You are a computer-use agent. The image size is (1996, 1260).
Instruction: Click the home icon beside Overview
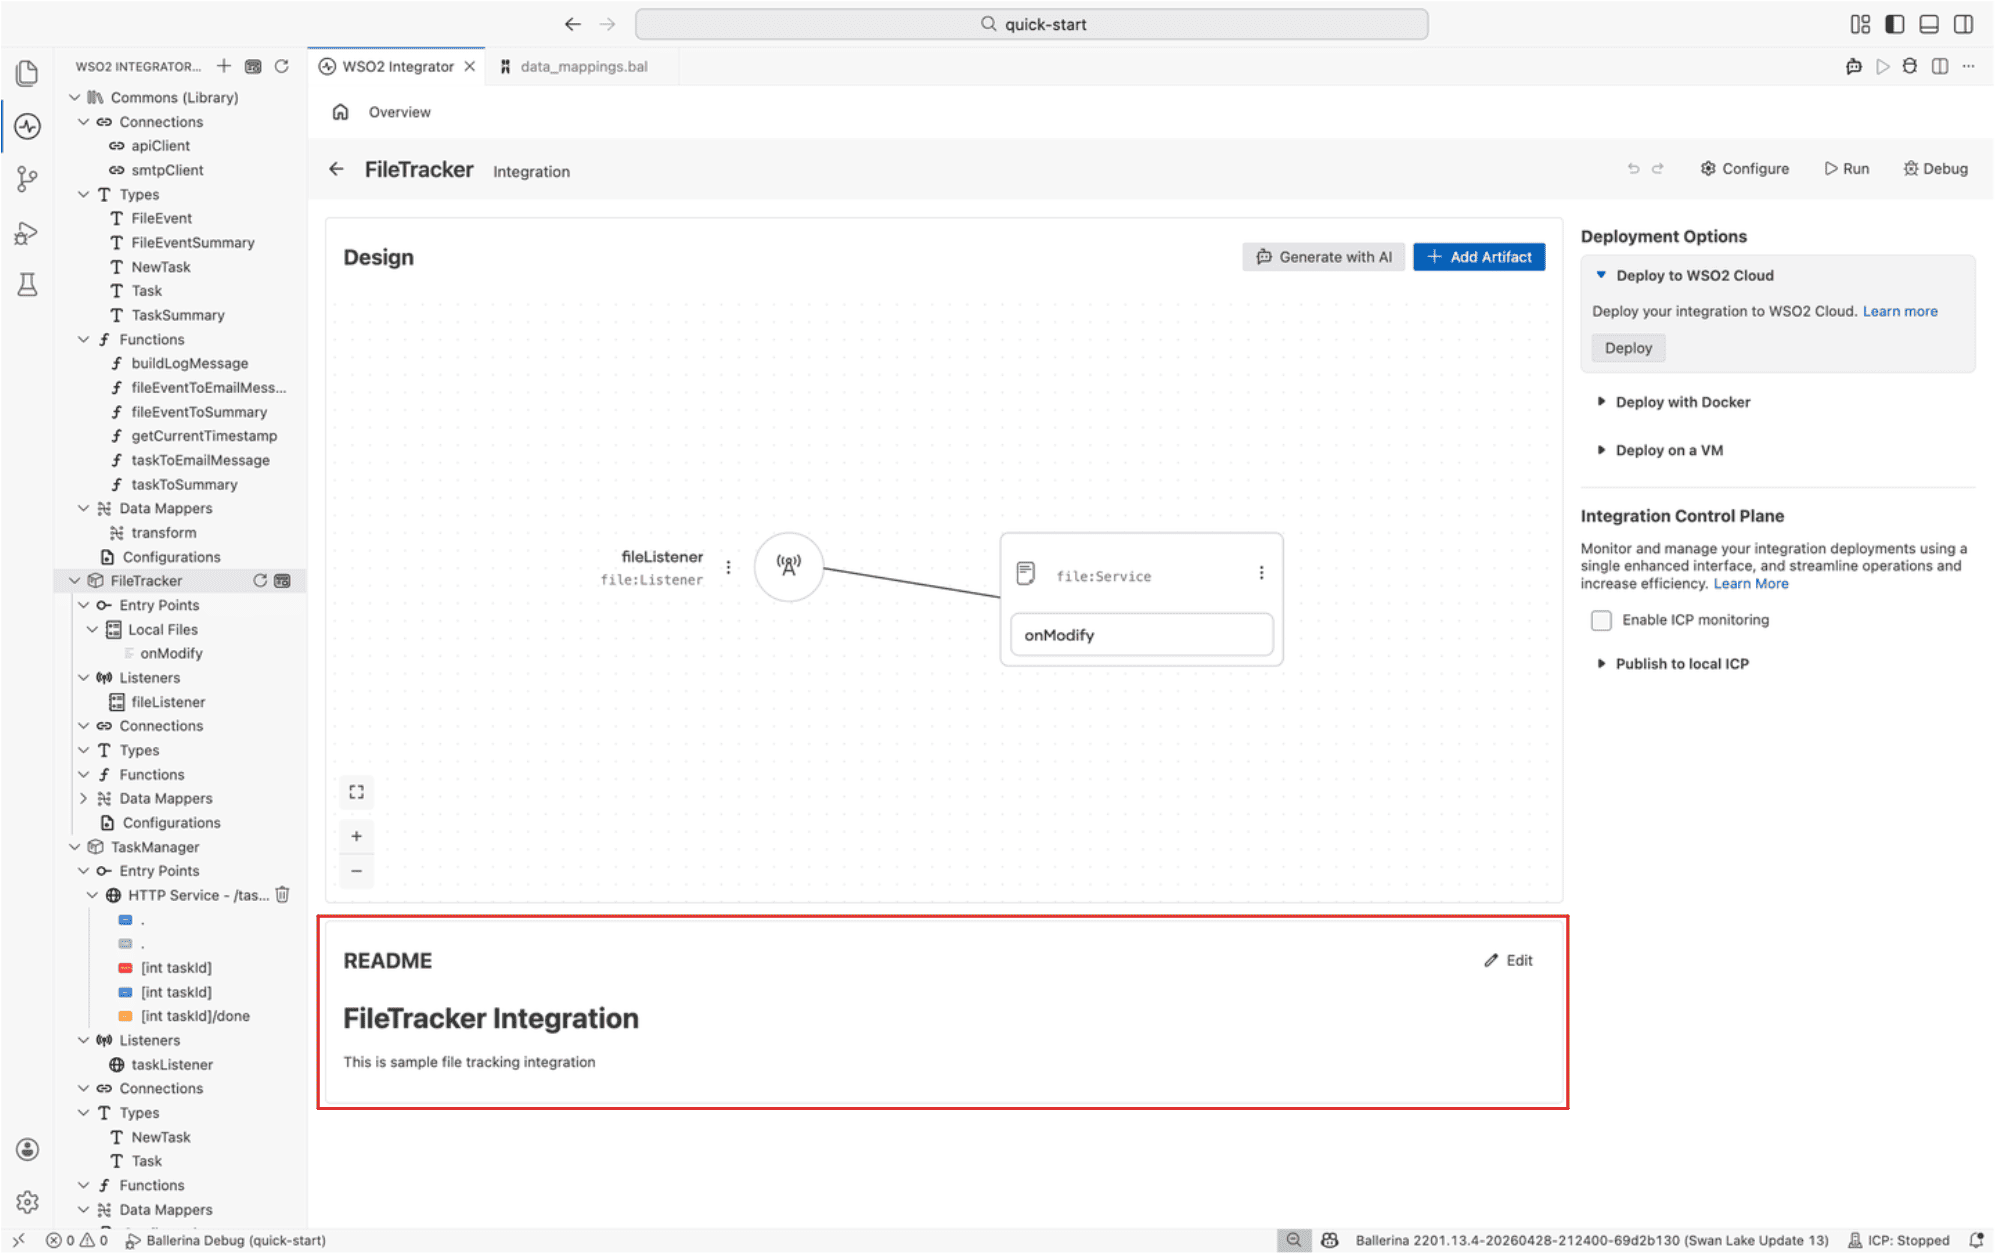pyautogui.click(x=340, y=112)
